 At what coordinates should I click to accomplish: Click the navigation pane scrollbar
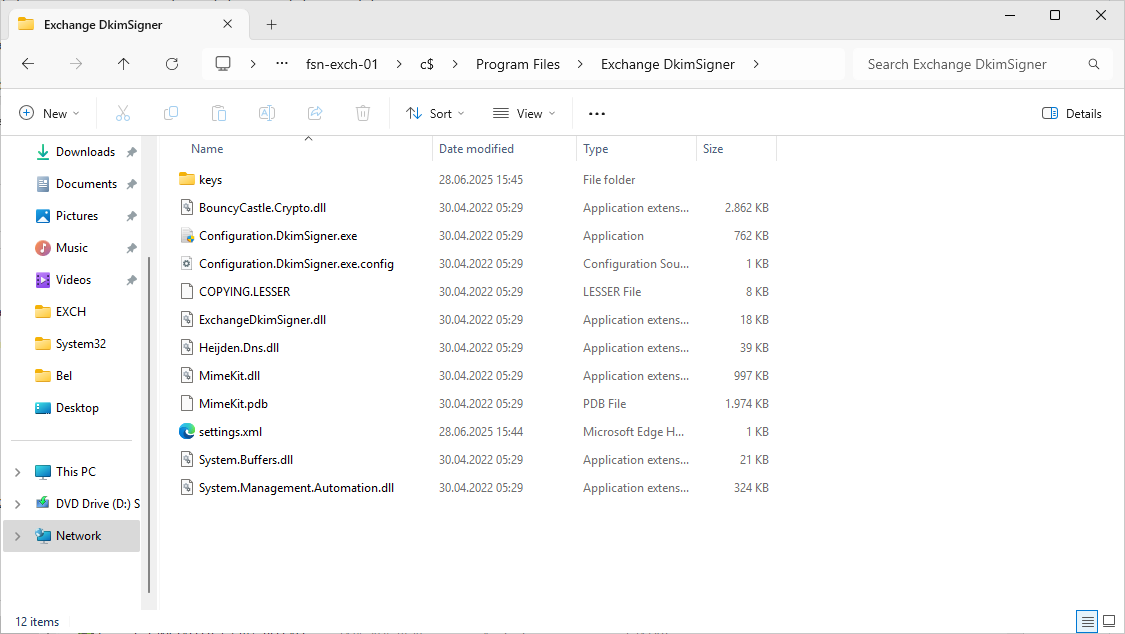(x=149, y=423)
